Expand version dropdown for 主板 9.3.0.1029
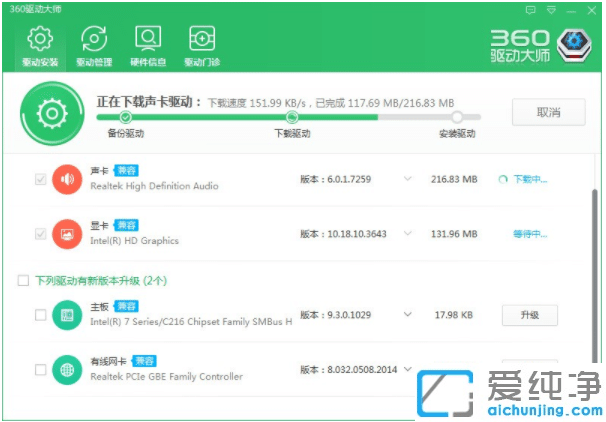 407,315
